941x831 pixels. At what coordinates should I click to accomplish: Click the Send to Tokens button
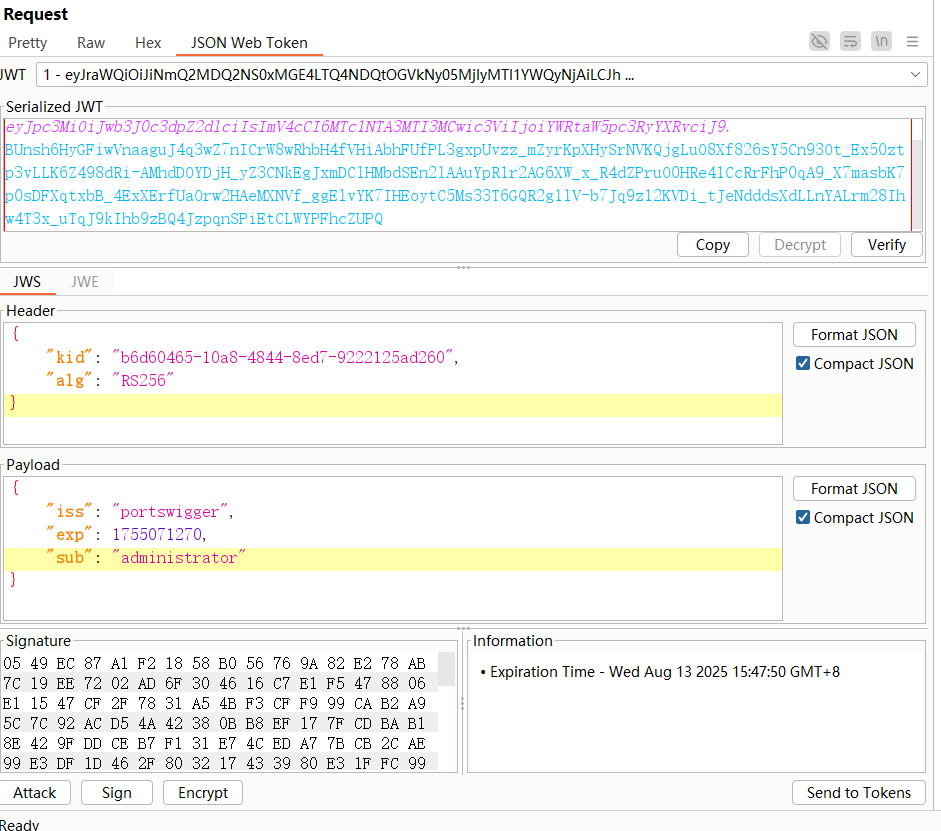pyautogui.click(x=859, y=793)
